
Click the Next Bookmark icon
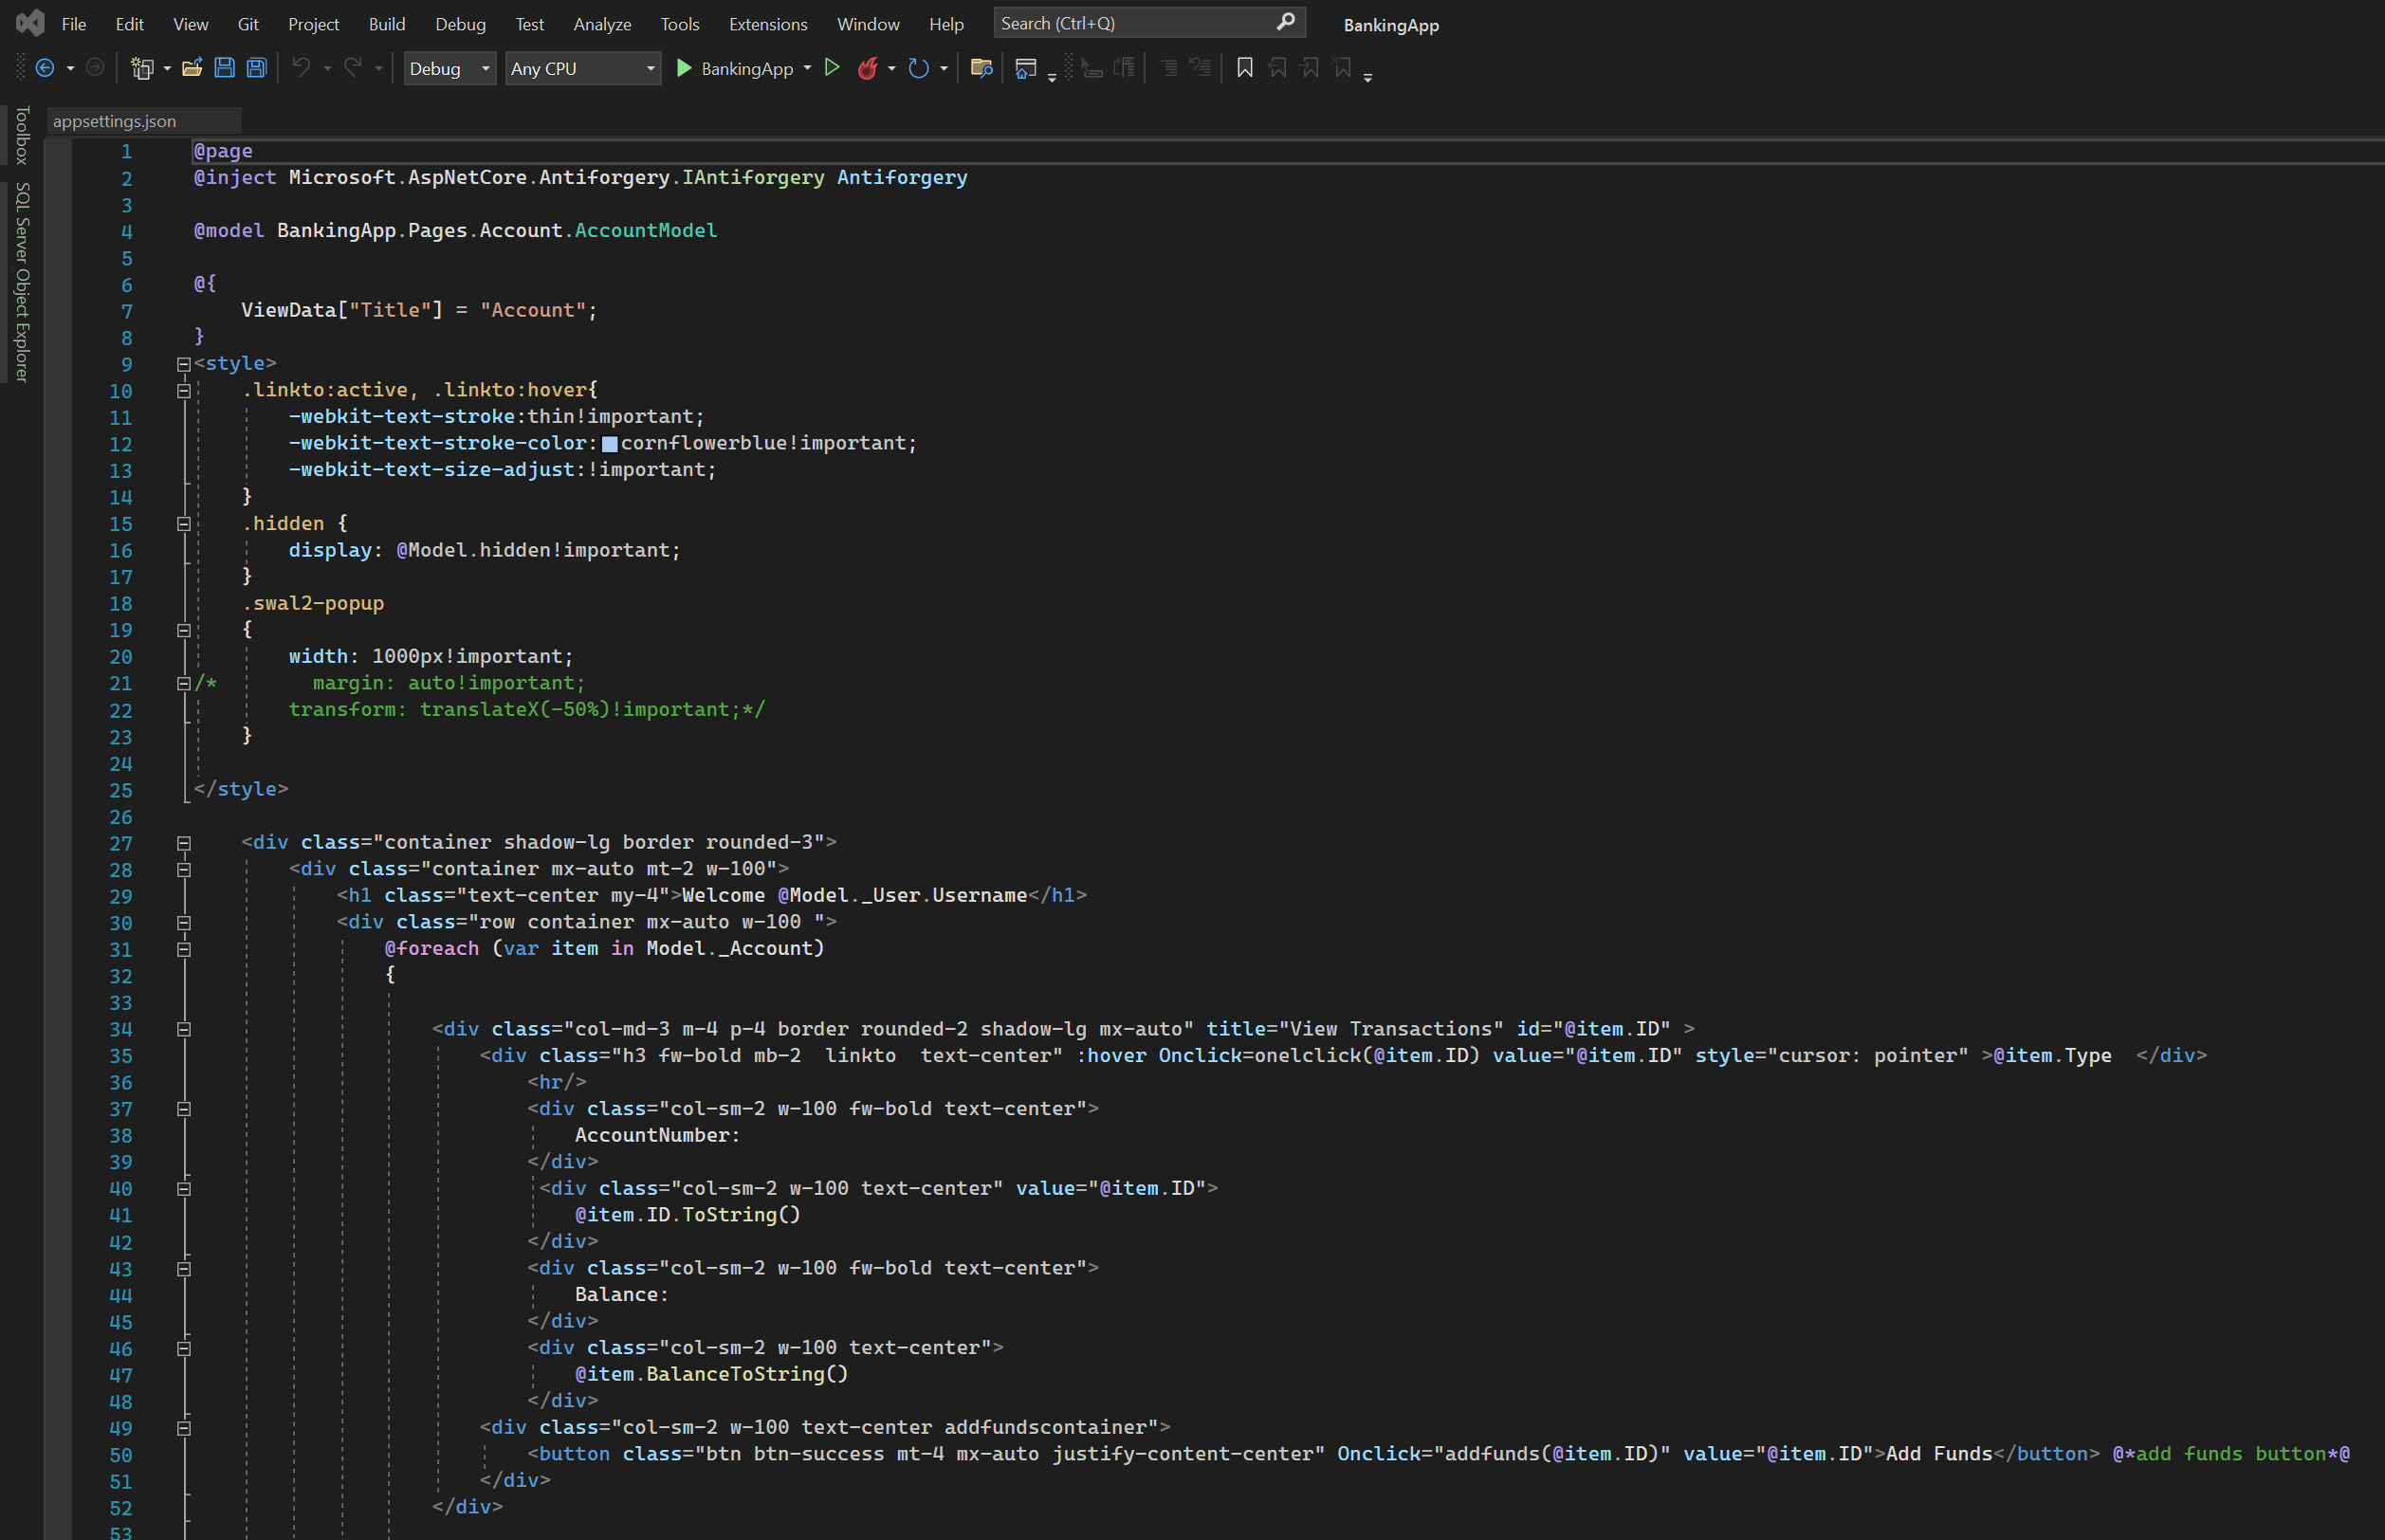pos(1310,67)
